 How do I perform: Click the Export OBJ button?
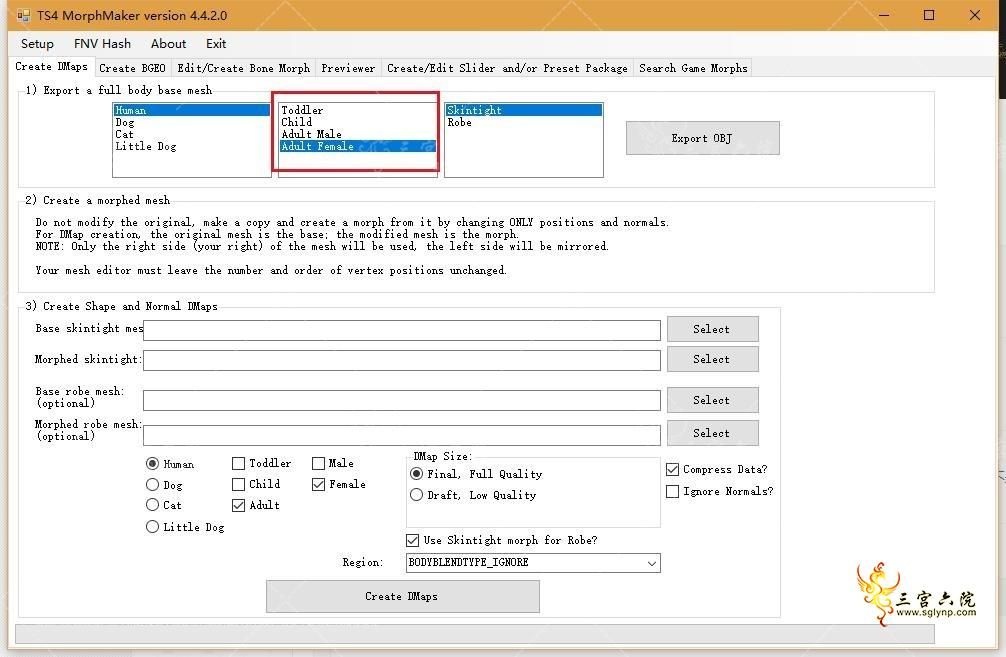[x=703, y=138]
